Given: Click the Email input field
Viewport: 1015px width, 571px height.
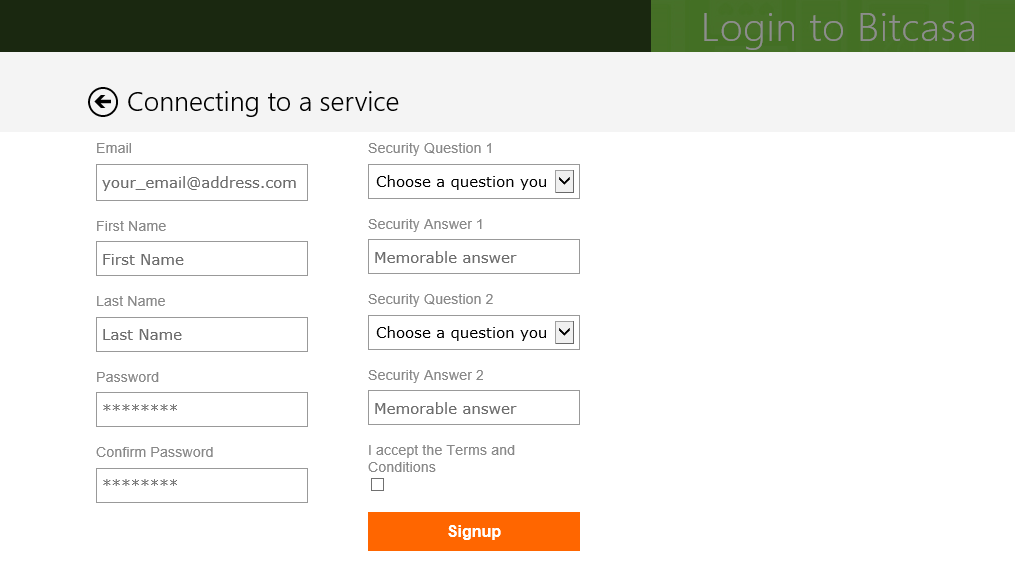Looking at the screenshot, I should point(202,183).
